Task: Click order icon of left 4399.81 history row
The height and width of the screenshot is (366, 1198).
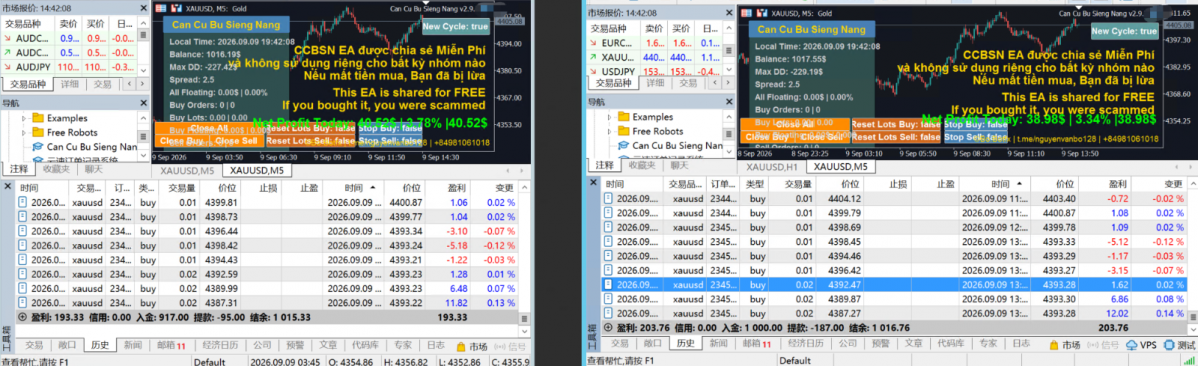Action: pos(22,202)
